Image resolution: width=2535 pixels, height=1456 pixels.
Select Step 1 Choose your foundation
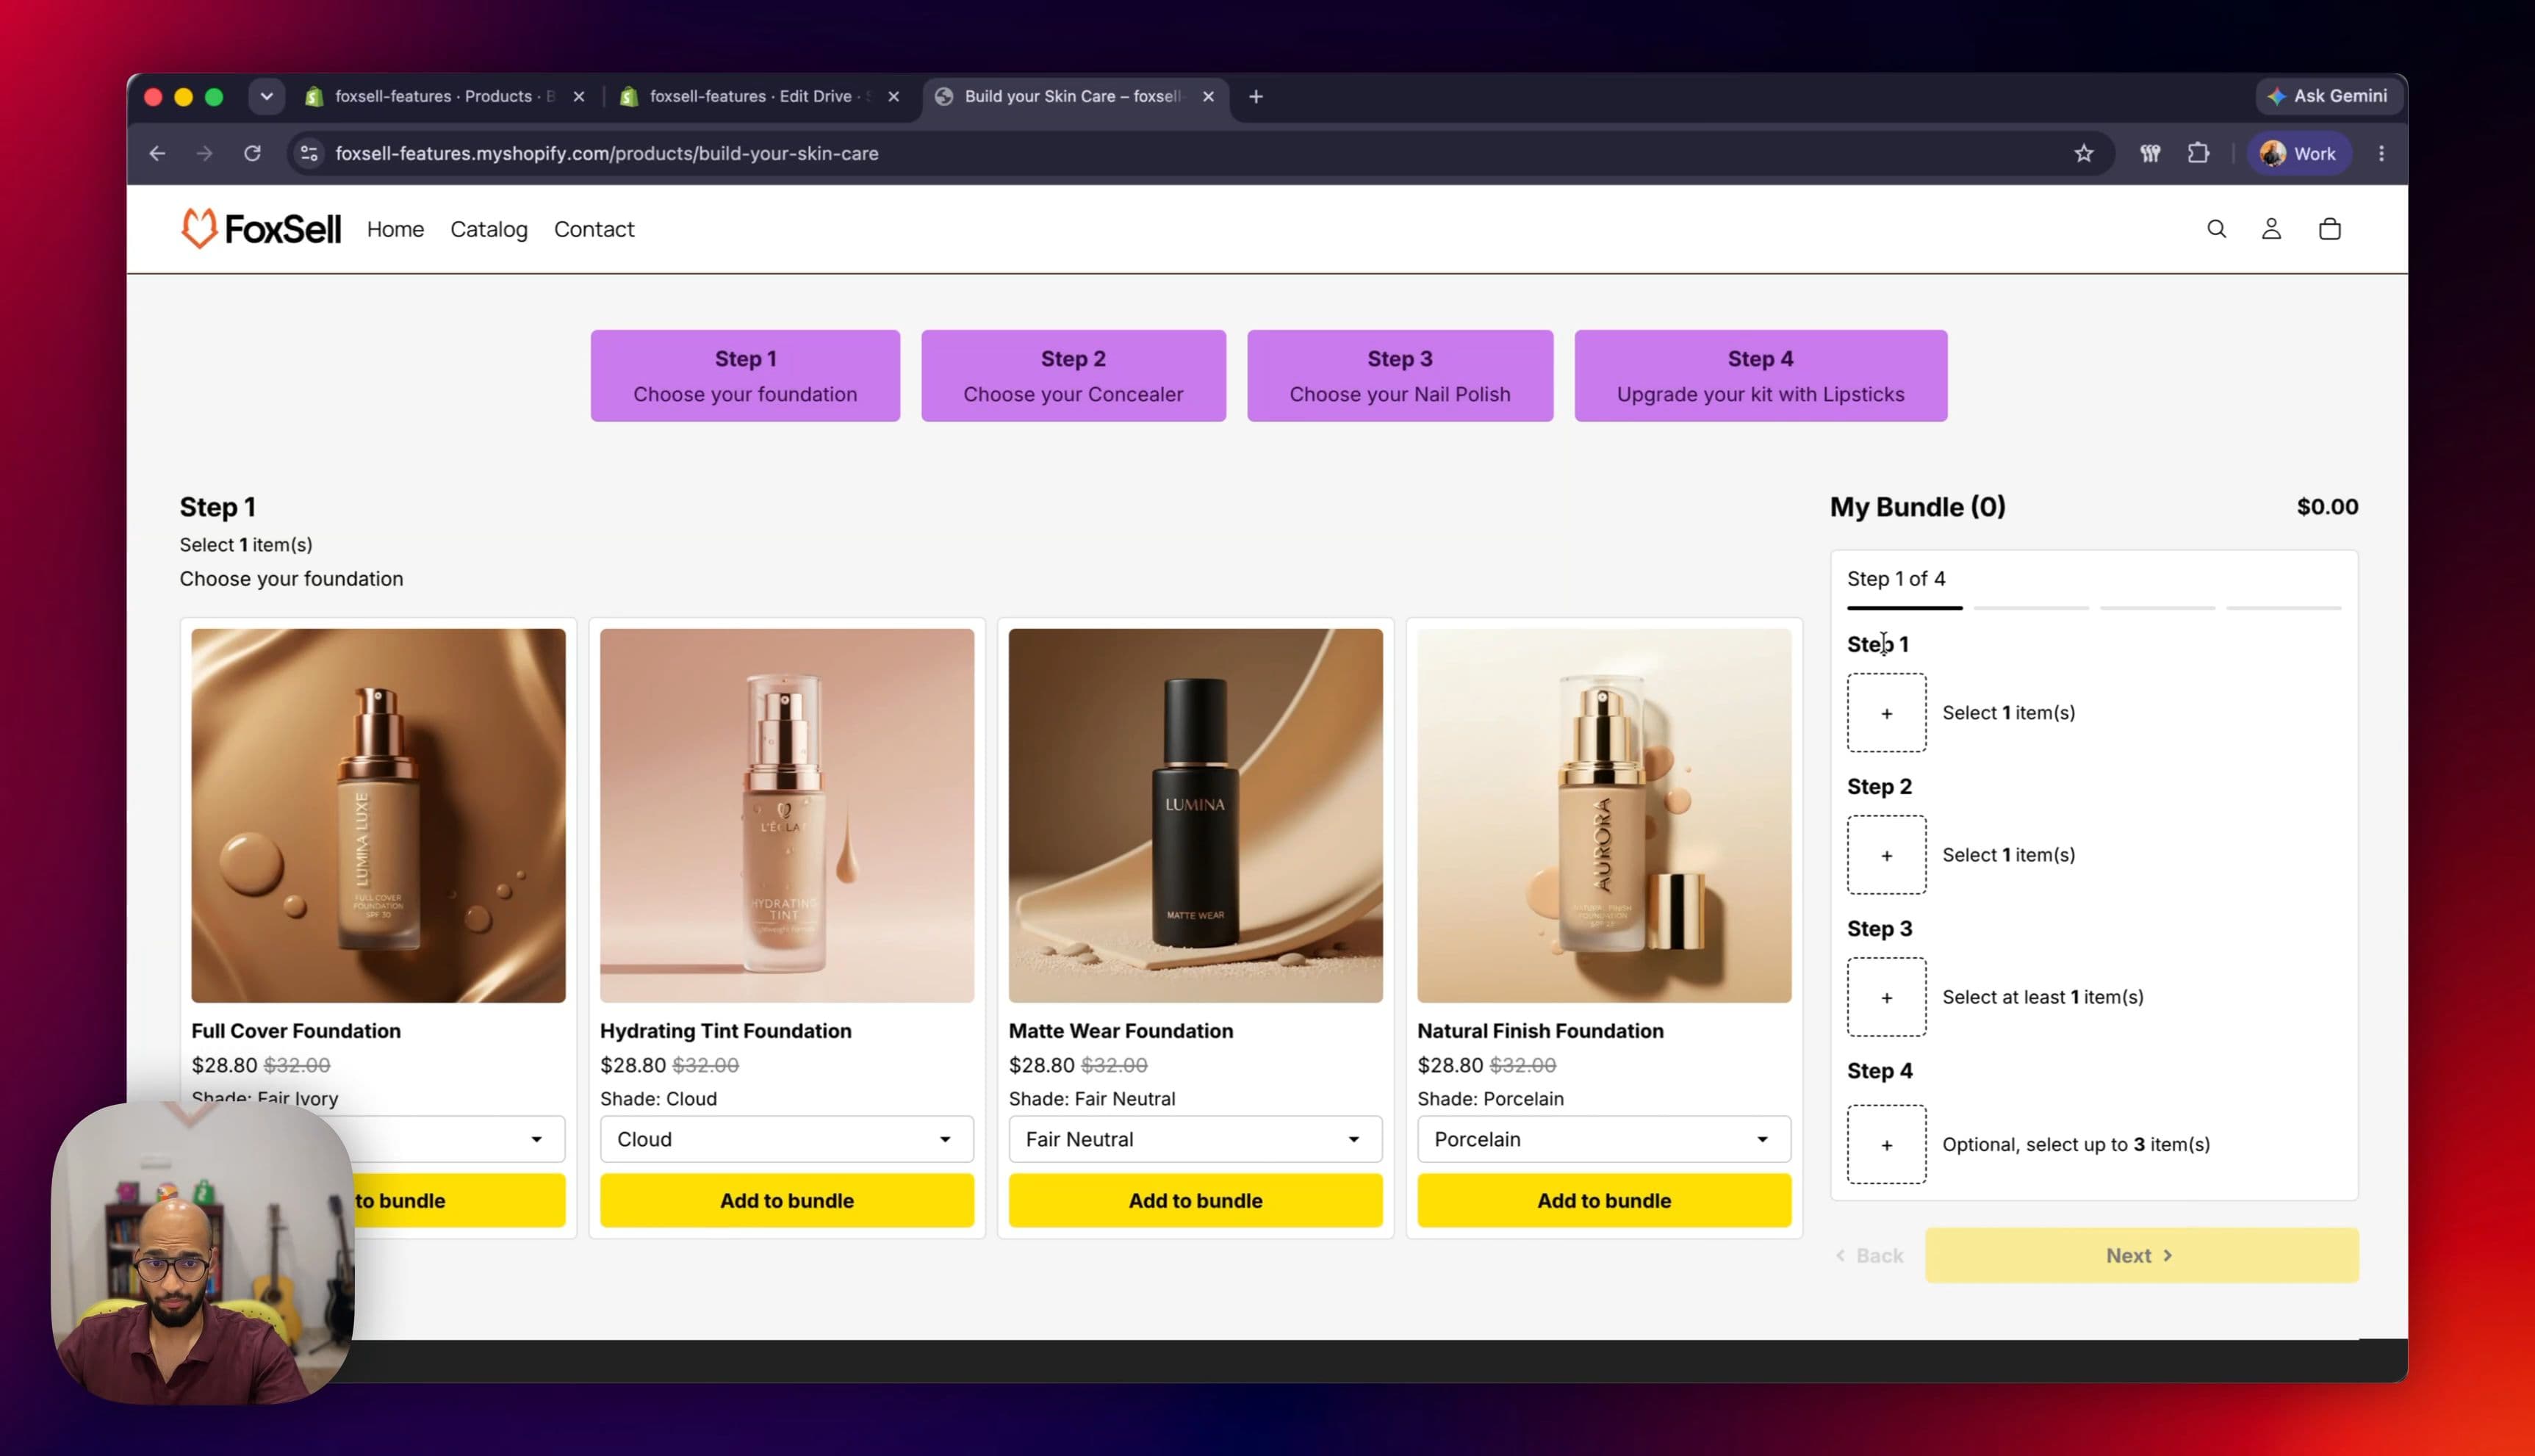(745, 376)
